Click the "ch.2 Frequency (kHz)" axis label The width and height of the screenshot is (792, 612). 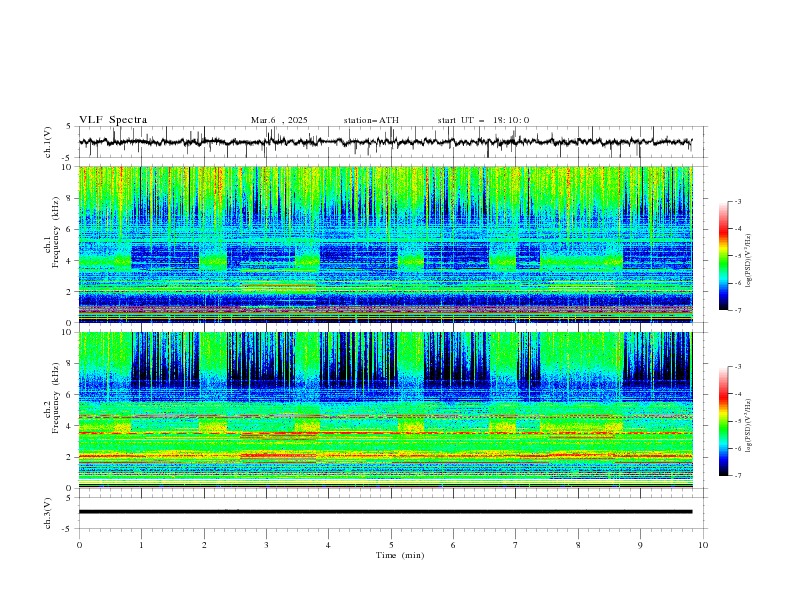click(x=52, y=397)
